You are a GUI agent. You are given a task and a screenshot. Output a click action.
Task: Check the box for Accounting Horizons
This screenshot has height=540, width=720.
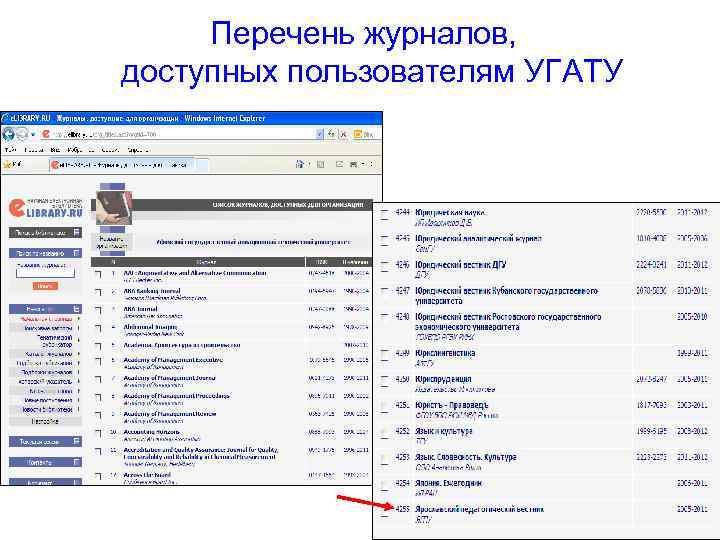pyautogui.click(x=98, y=433)
